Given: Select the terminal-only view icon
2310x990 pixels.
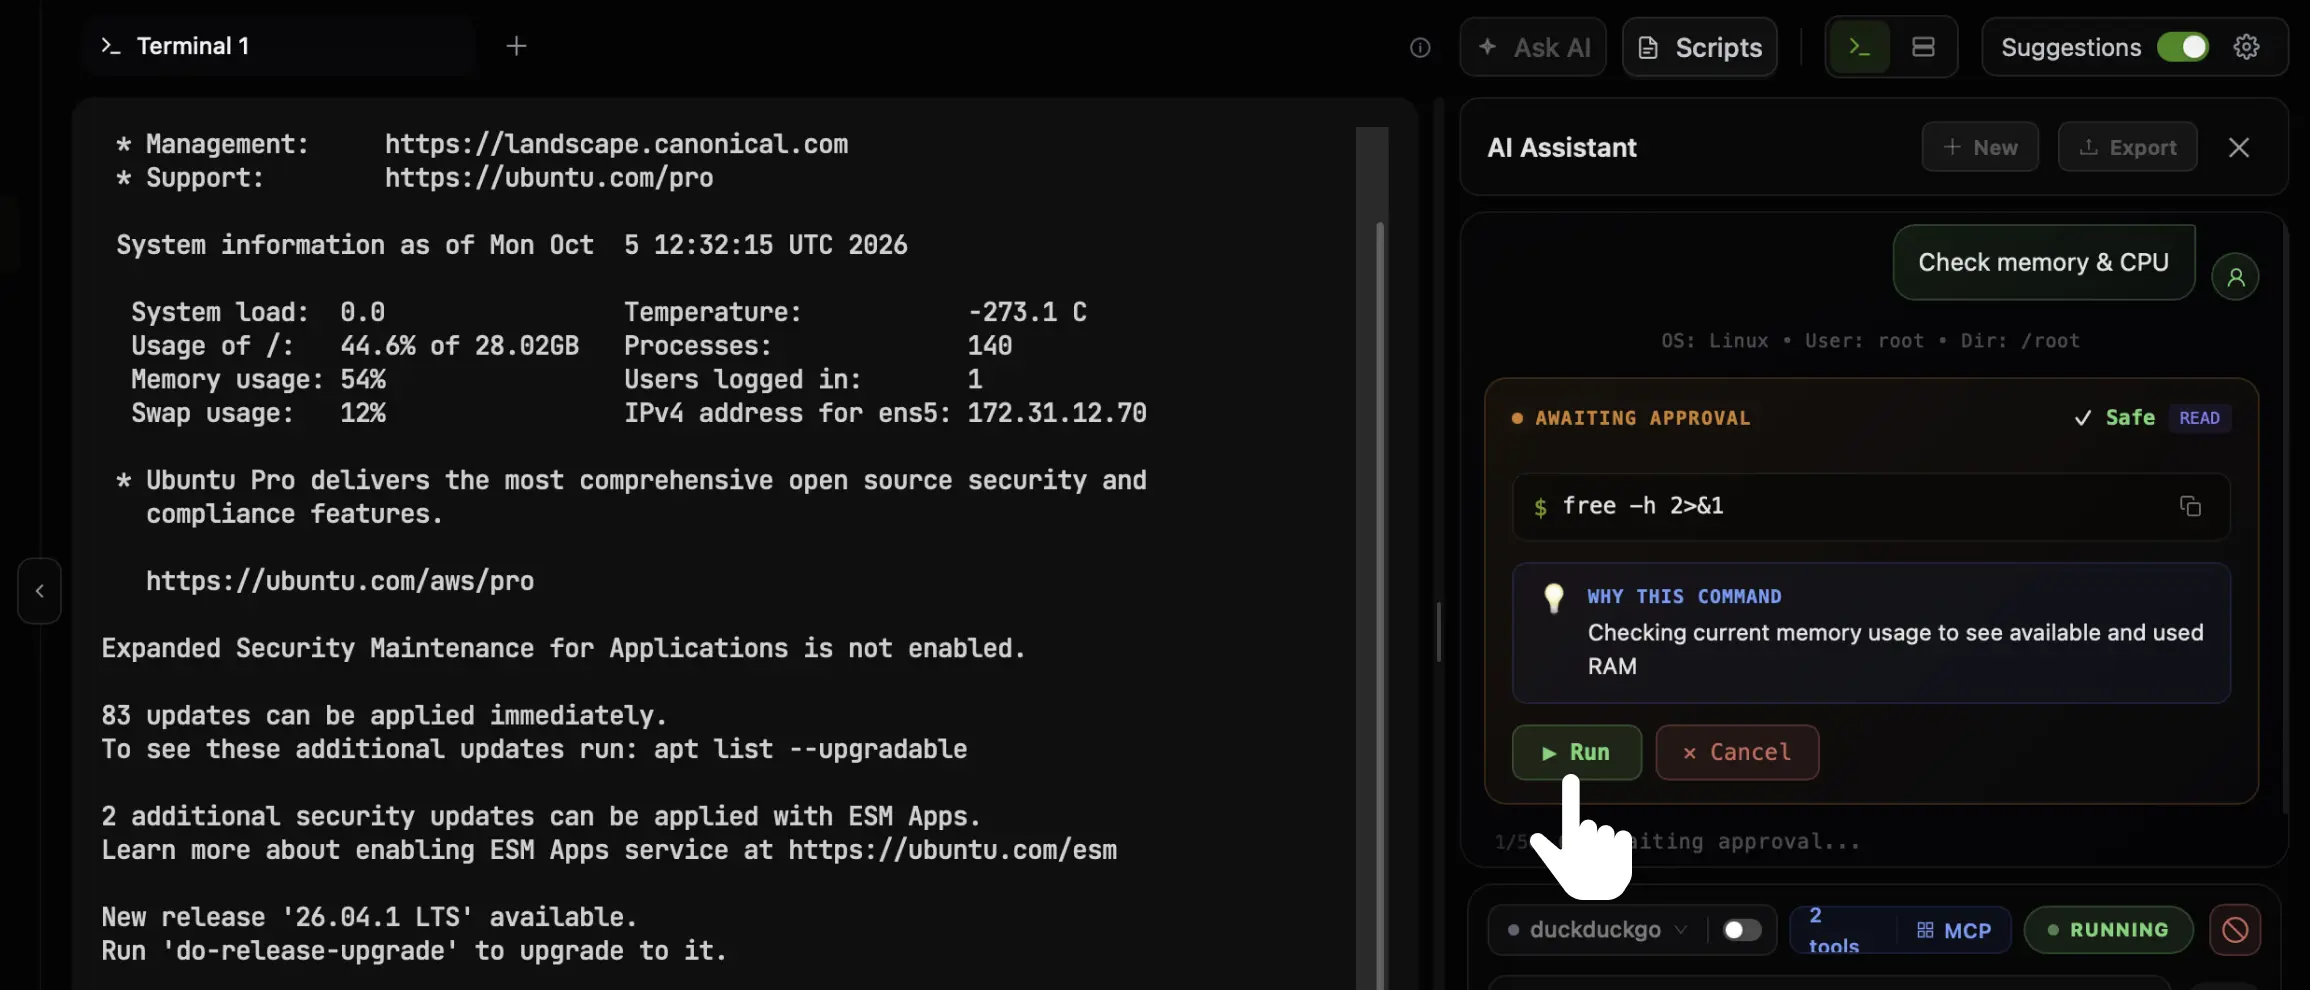Looking at the screenshot, I should pyautogui.click(x=1859, y=47).
